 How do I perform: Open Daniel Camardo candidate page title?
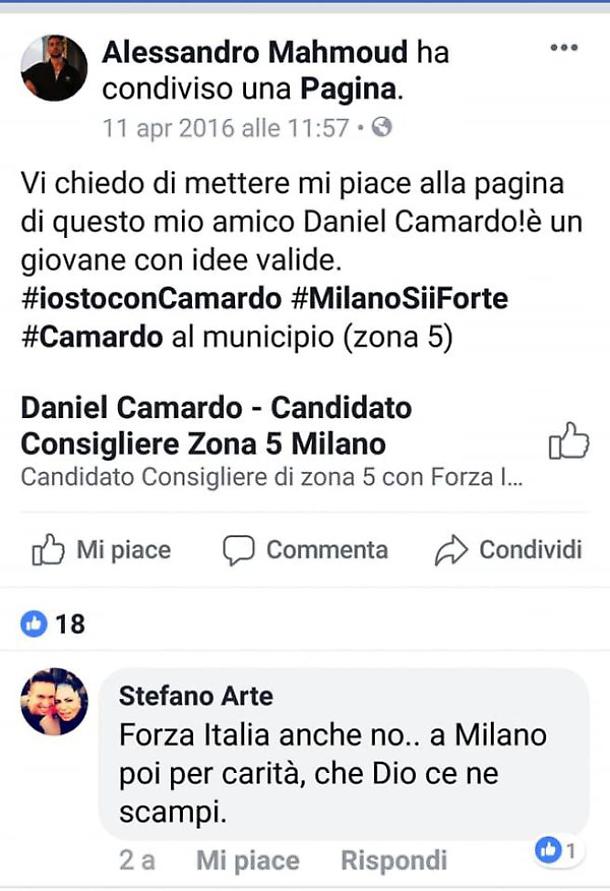click(x=216, y=425)
